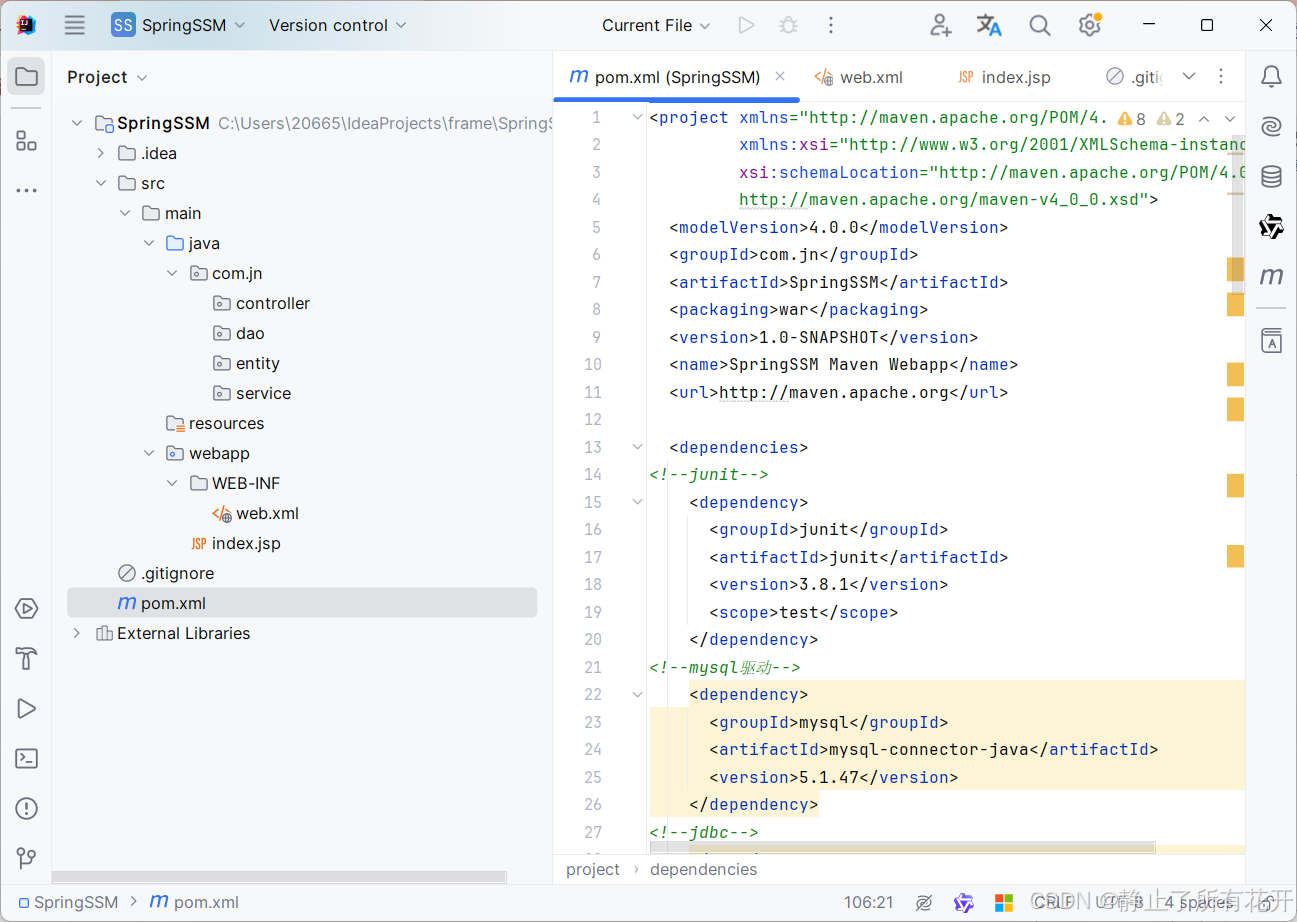Image resolution: width=1297 pixels, height=922 pixels.
Task: Open the Build hammer tool window
Action: [27, 659]
